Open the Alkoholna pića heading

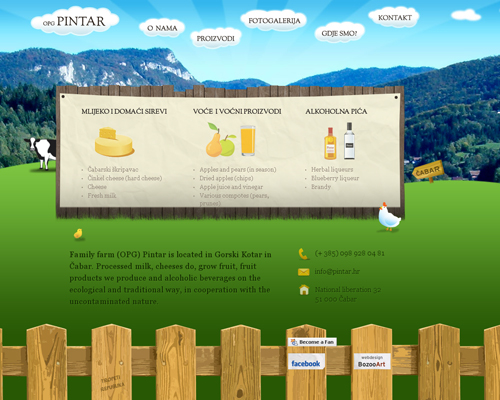coord(336,111)
